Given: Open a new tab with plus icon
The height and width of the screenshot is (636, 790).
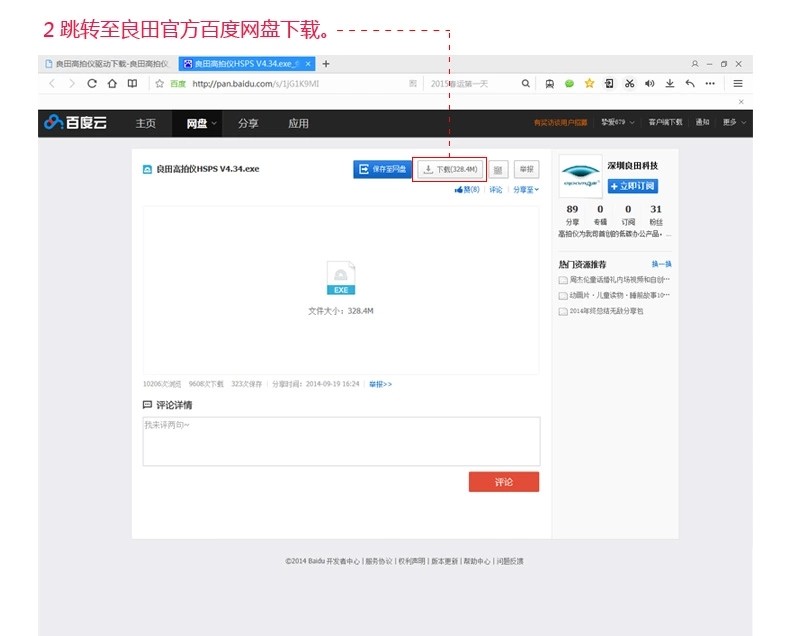Looking at the screenshot, I should [326, 64].
